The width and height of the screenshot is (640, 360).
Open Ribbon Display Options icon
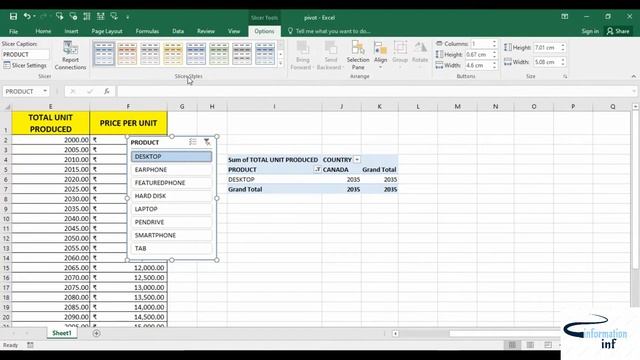(564, 17)
